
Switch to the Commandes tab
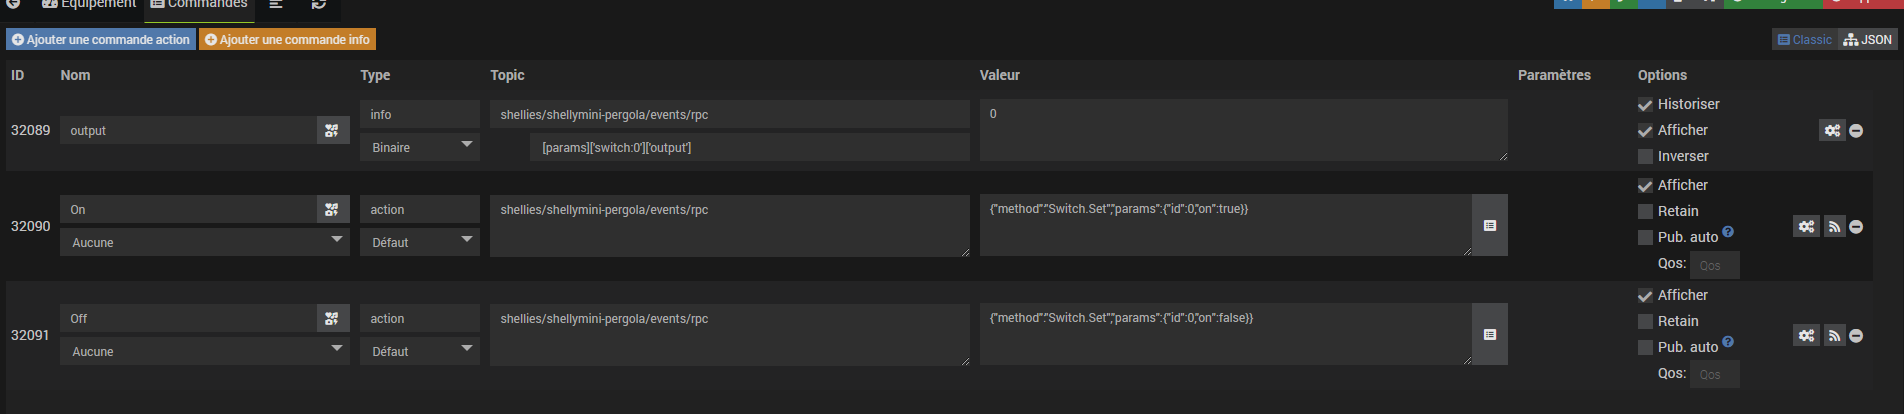click(199, 4)
